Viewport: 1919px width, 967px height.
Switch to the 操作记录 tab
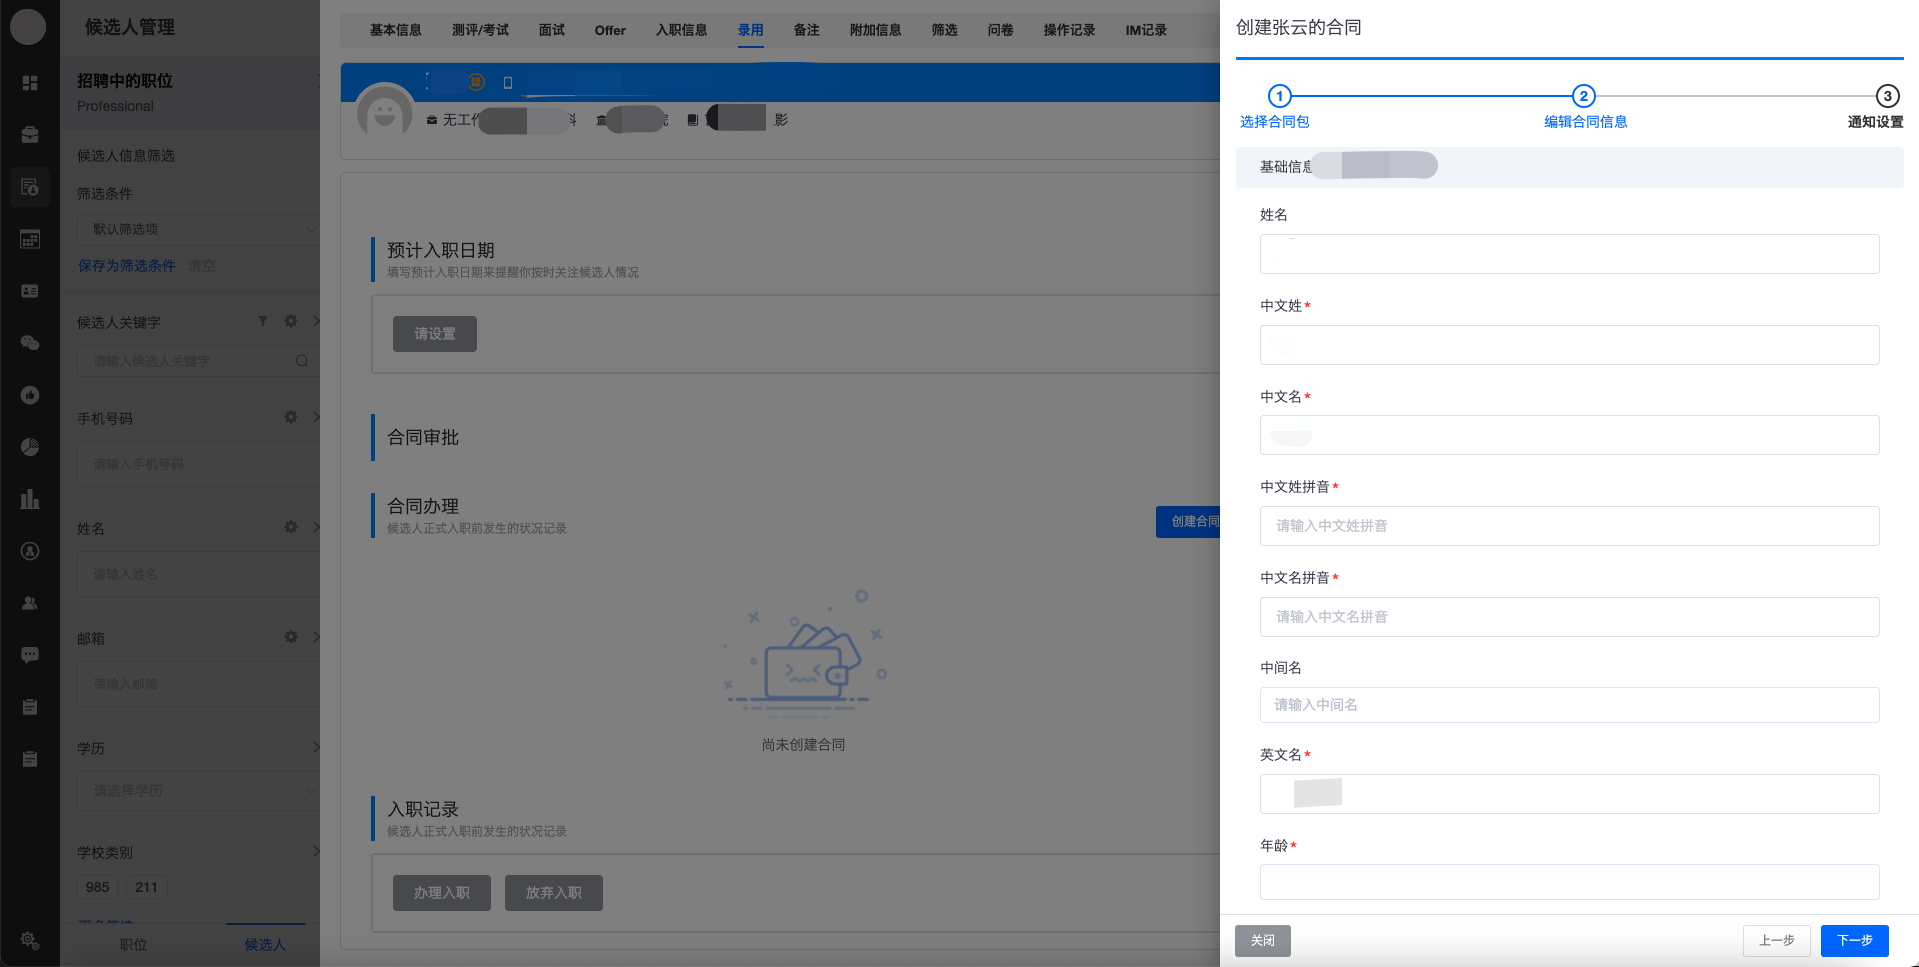[x=1069, y=30]
